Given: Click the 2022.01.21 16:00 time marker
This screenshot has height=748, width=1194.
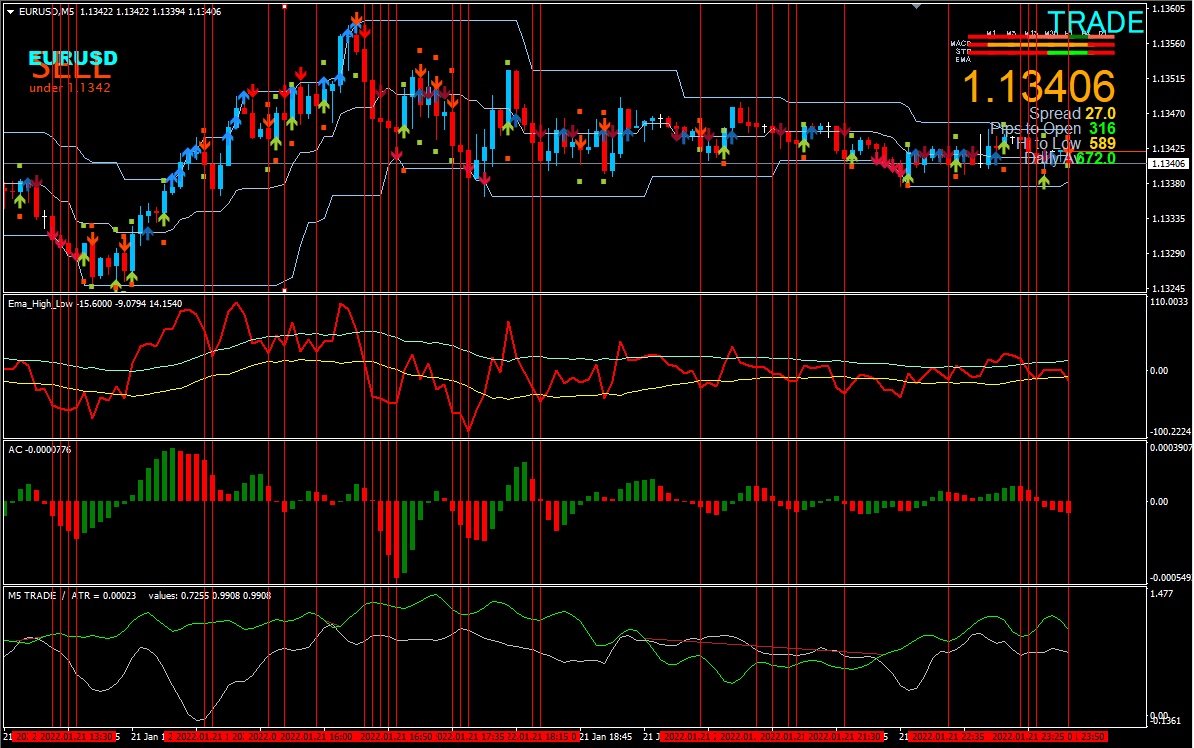Looking at the screenshot, I should pyautogui.click(x=316, y=737).
